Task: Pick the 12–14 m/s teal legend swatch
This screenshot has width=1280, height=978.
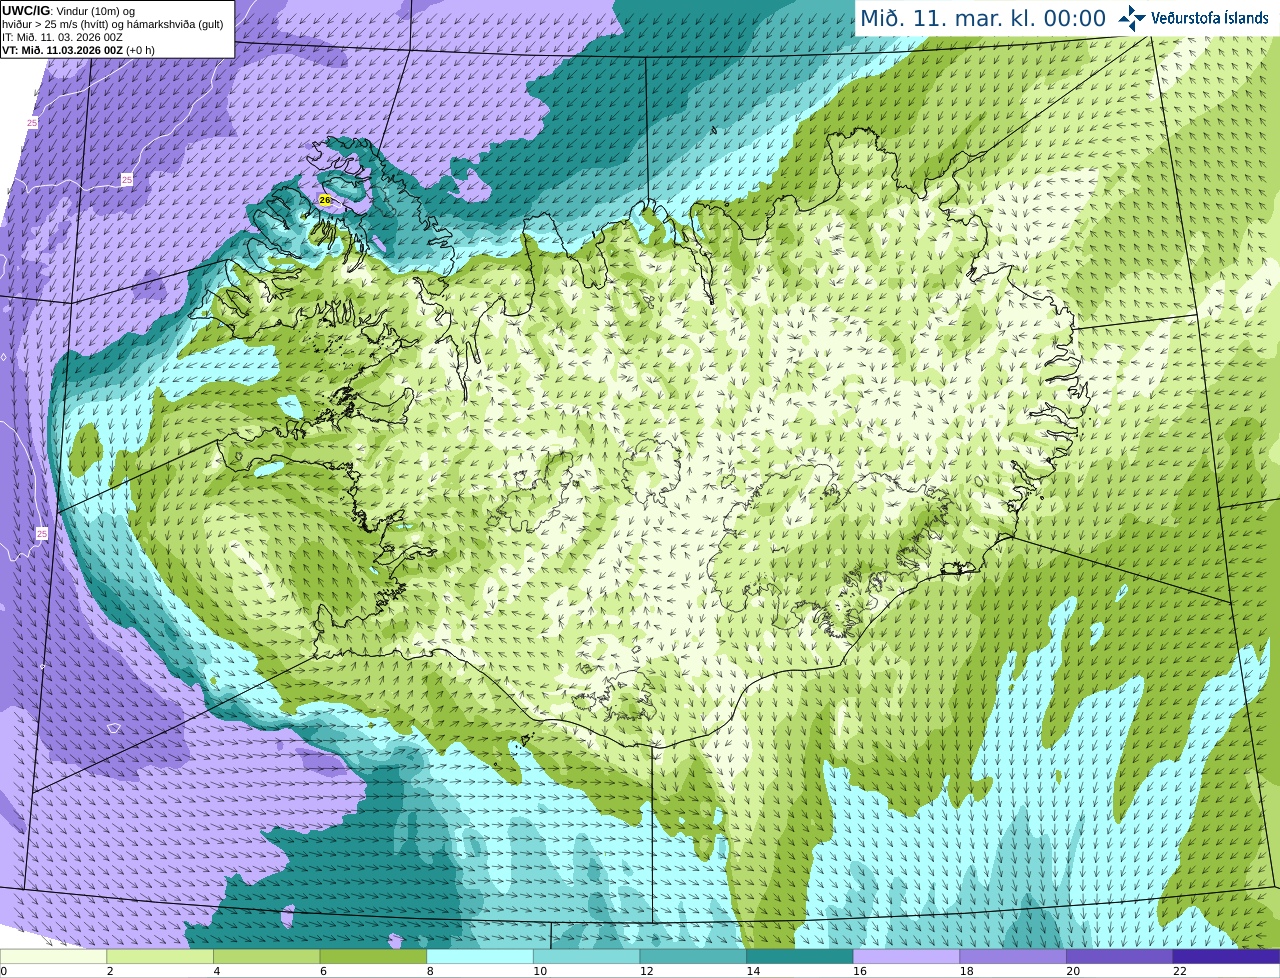Action: click(693, 957)
